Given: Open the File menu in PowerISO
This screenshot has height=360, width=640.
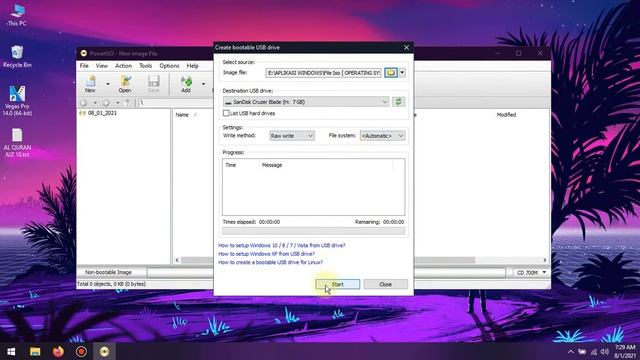Looking at the screenshot, I should click(84, 66).
